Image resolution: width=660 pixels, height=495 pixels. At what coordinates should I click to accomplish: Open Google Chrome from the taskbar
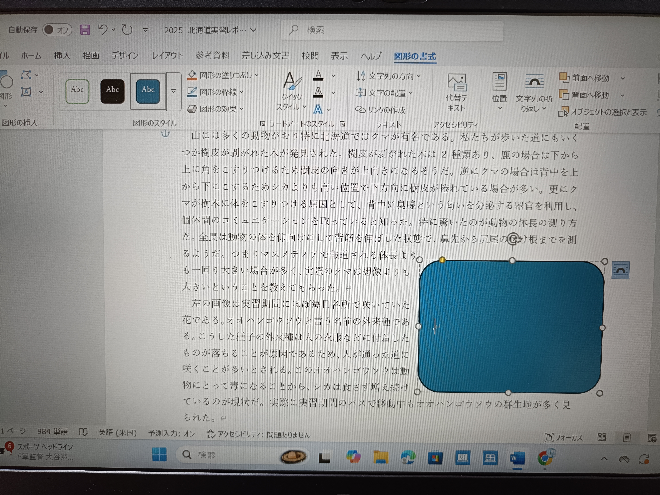click(546, 458)
